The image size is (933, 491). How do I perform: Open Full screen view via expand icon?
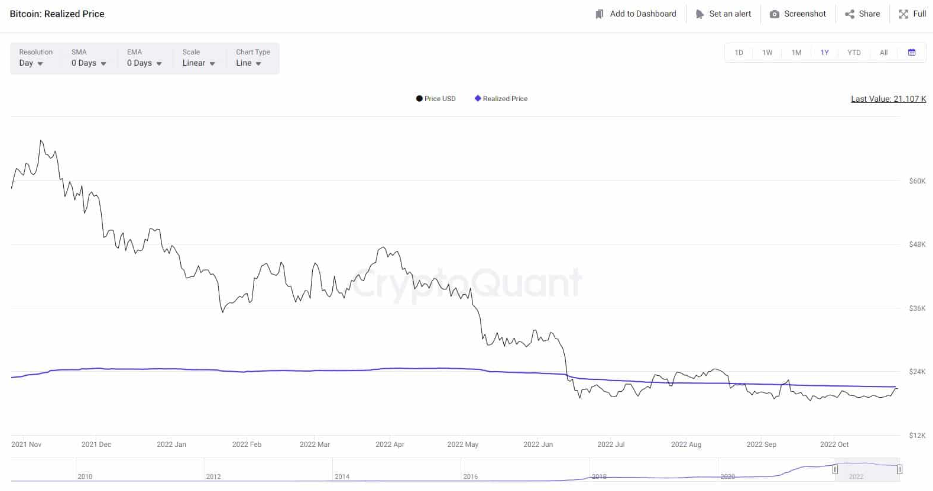(903, 14)
